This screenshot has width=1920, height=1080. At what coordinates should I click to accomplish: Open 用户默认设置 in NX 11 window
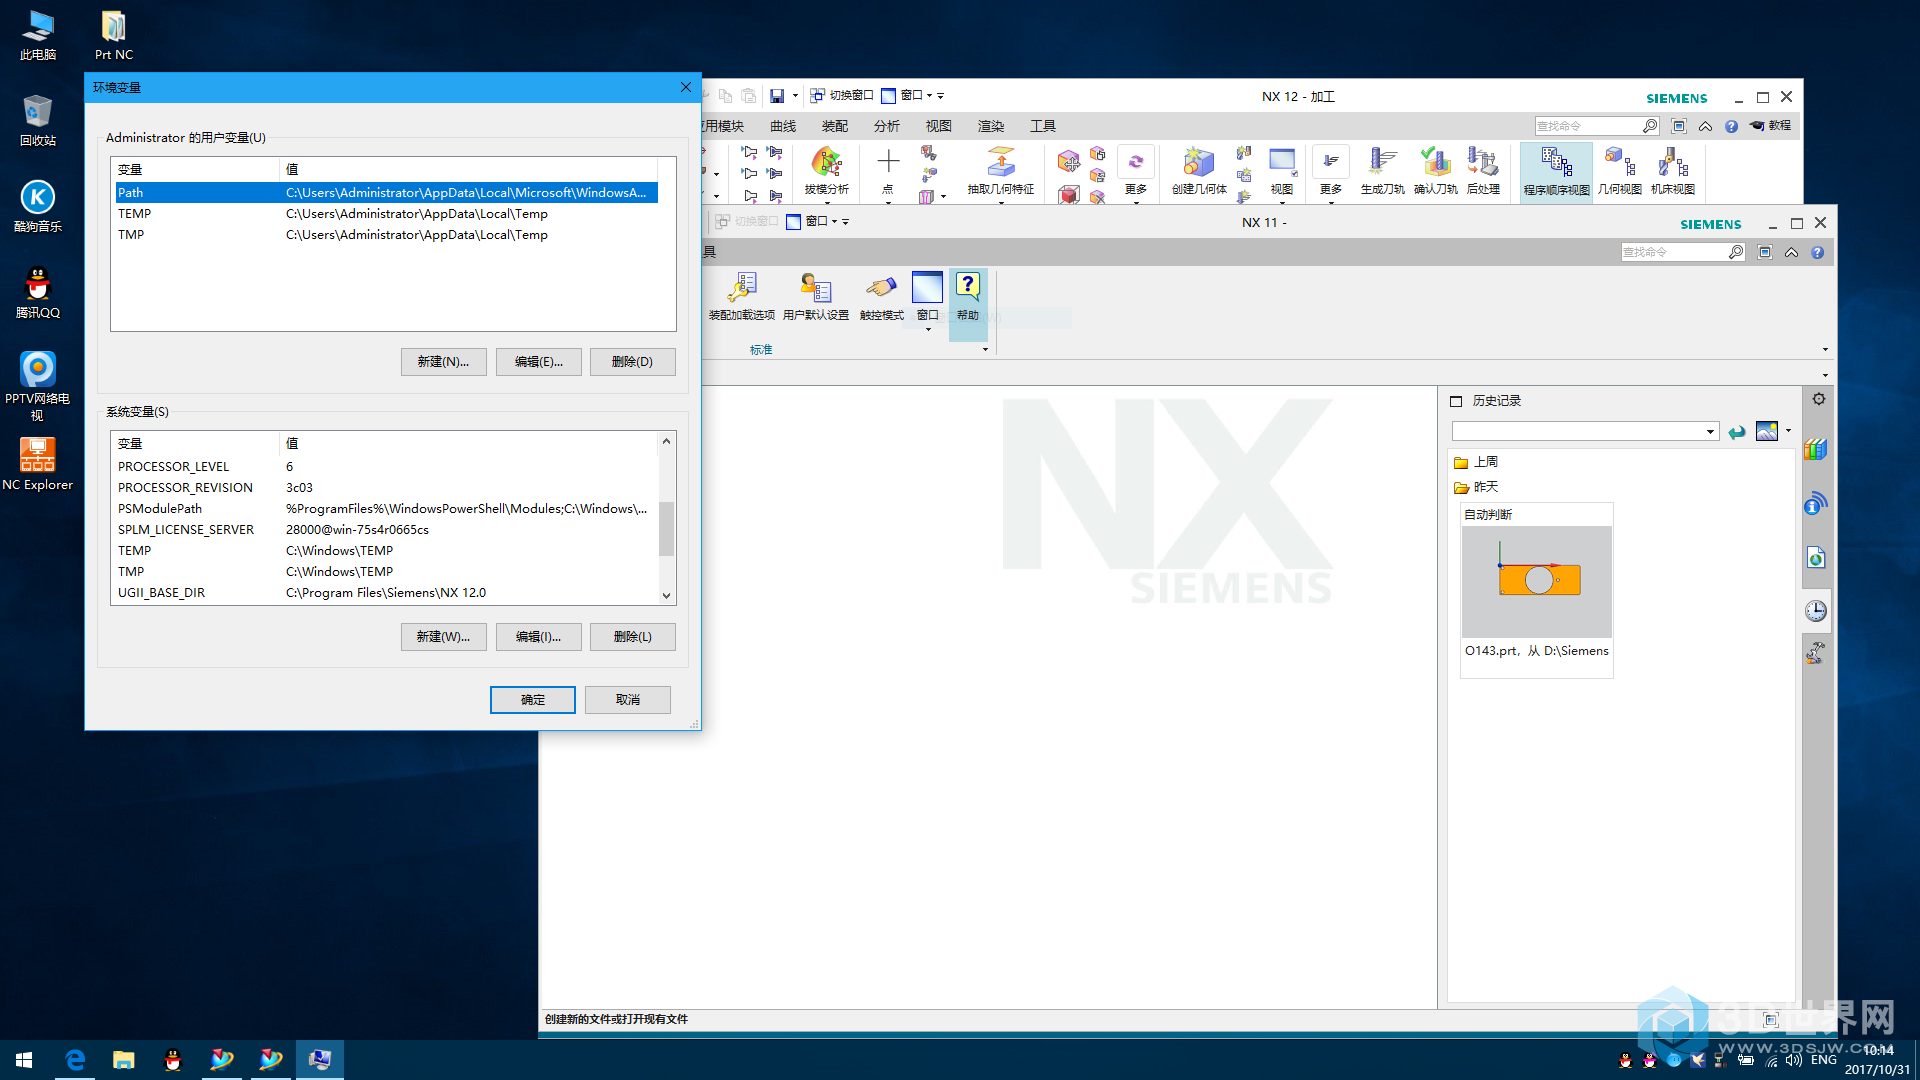click(816, 297)
